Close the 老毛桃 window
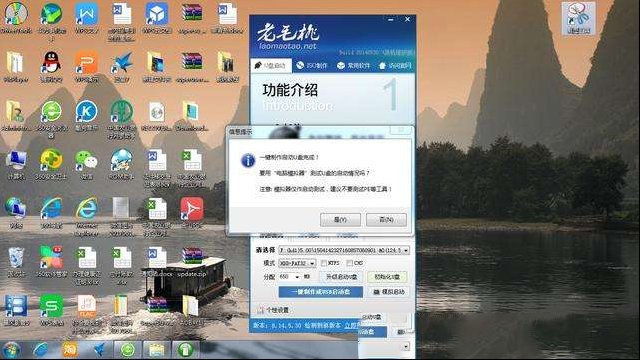 point(407,20)
